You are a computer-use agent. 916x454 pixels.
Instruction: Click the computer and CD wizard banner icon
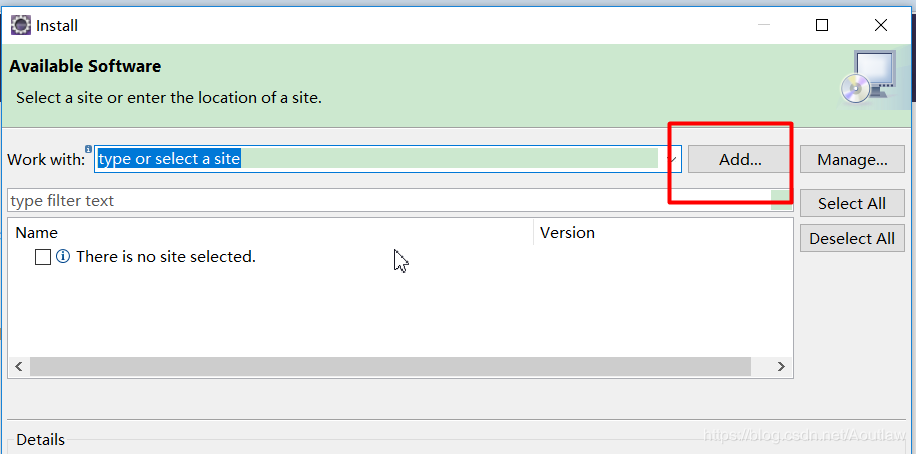(x=868, y=79)
